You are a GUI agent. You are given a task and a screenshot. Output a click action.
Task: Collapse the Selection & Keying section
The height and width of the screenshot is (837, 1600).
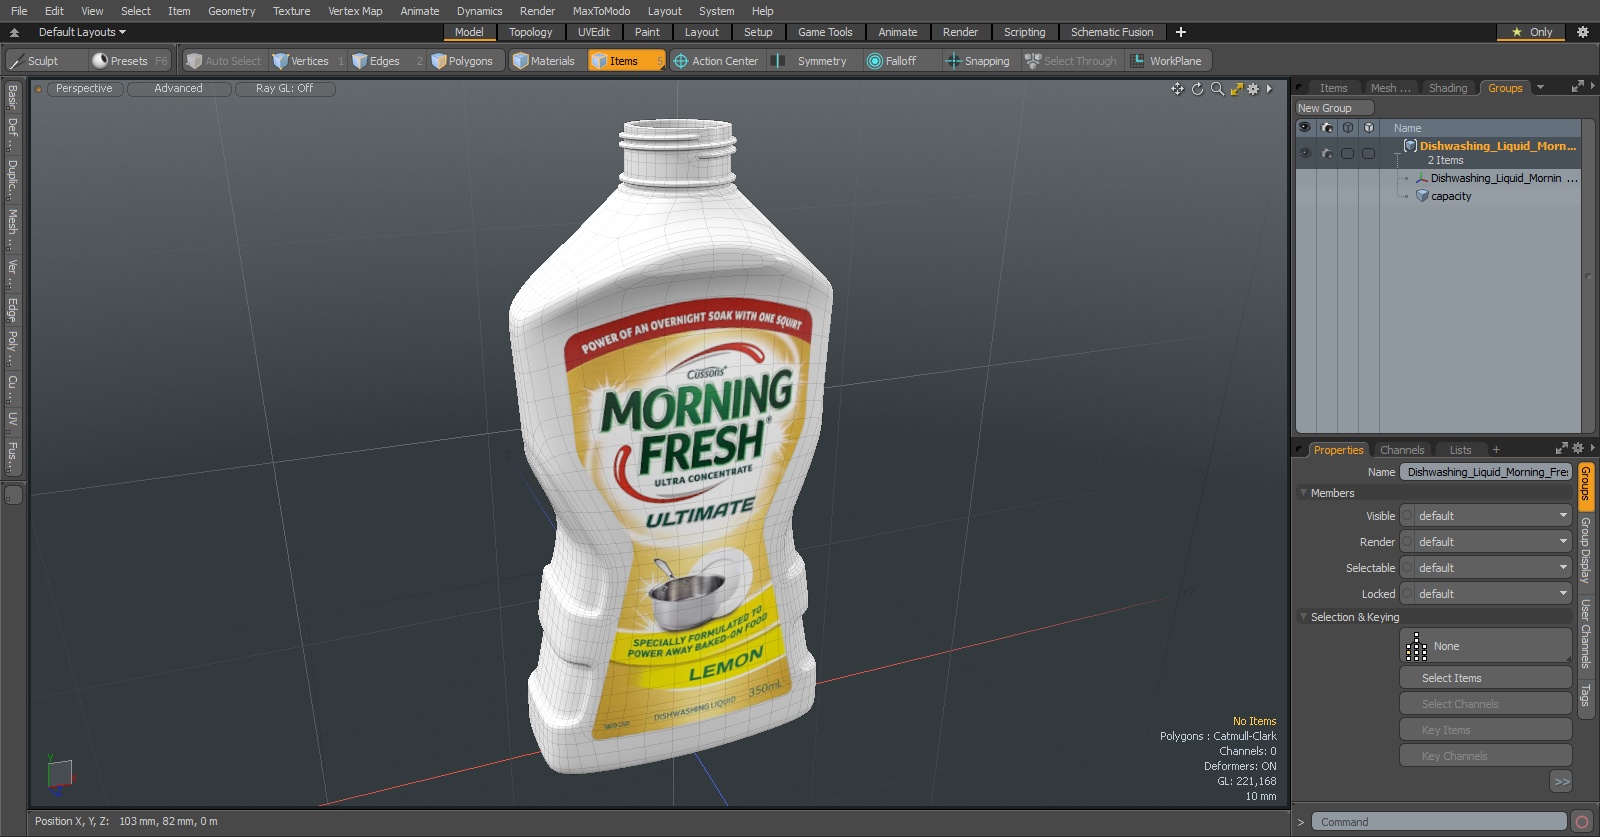pyautogui.click(x=1304, y=617)
